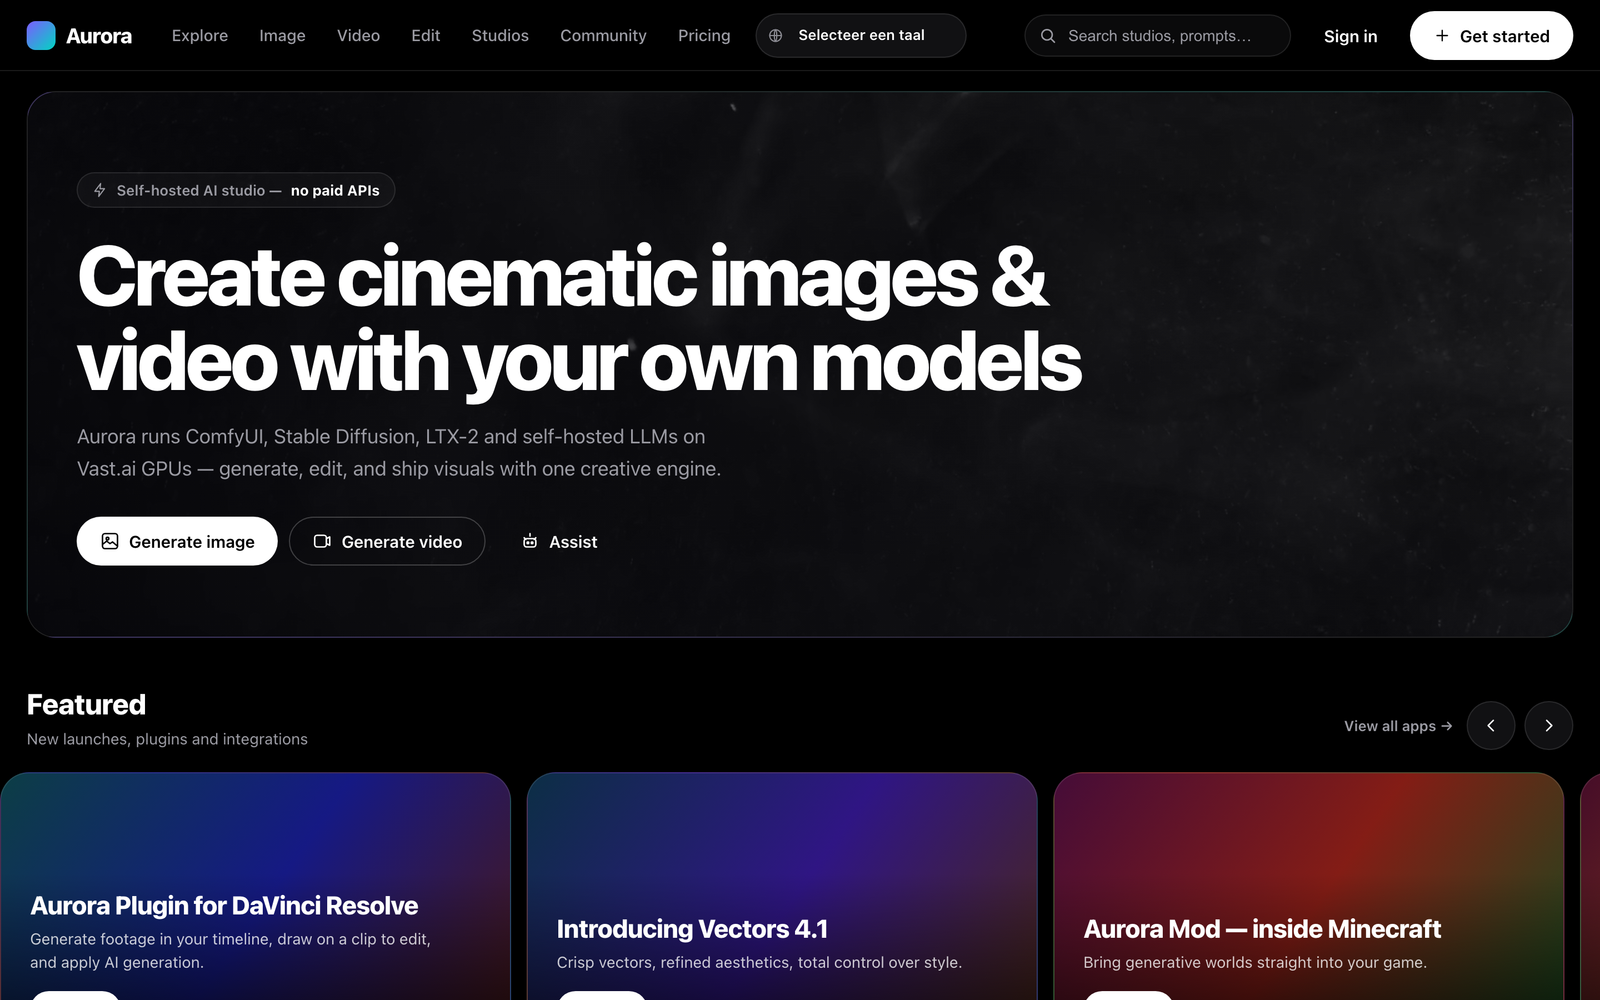1600x1000 pixels.
Task: Click the 'New launches, plugins and integrations' subtitle
Action: coord(167,739)
